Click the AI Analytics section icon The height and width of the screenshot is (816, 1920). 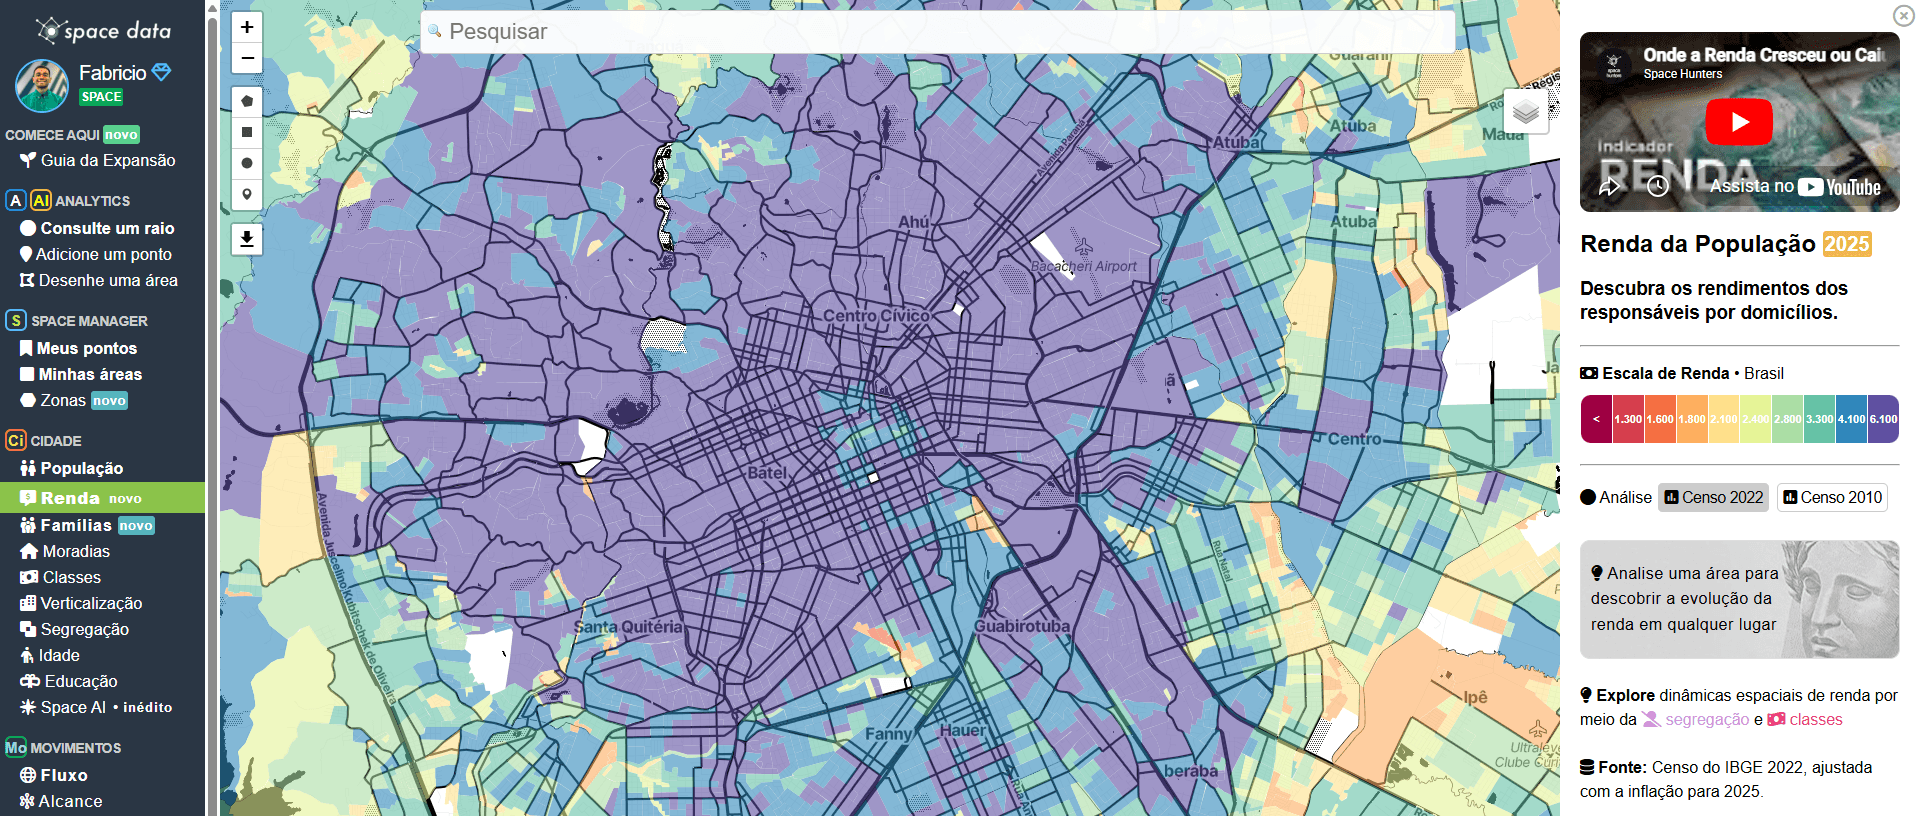click(x=41, y=200)
